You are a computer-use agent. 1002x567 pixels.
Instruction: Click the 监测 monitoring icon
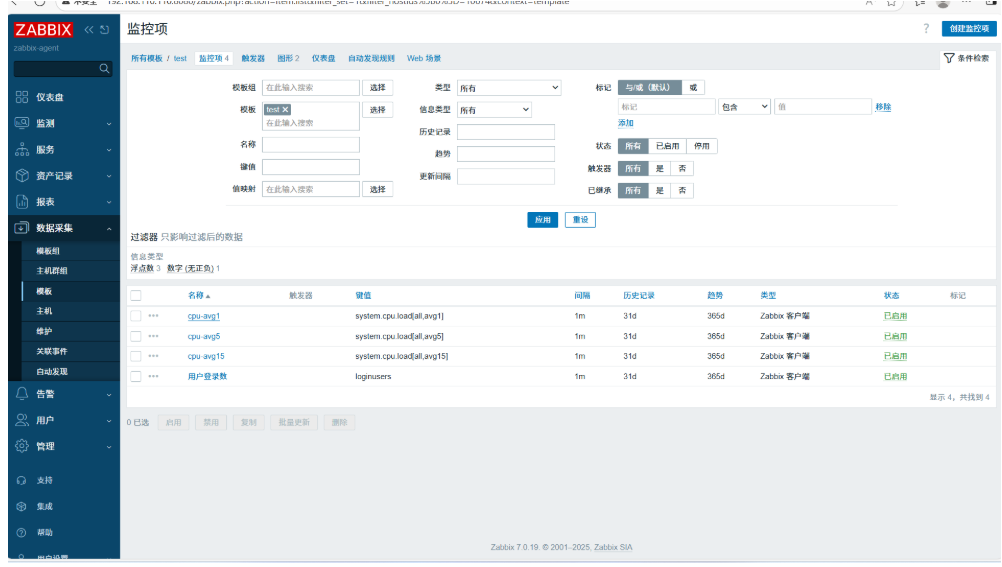[22, 123]
